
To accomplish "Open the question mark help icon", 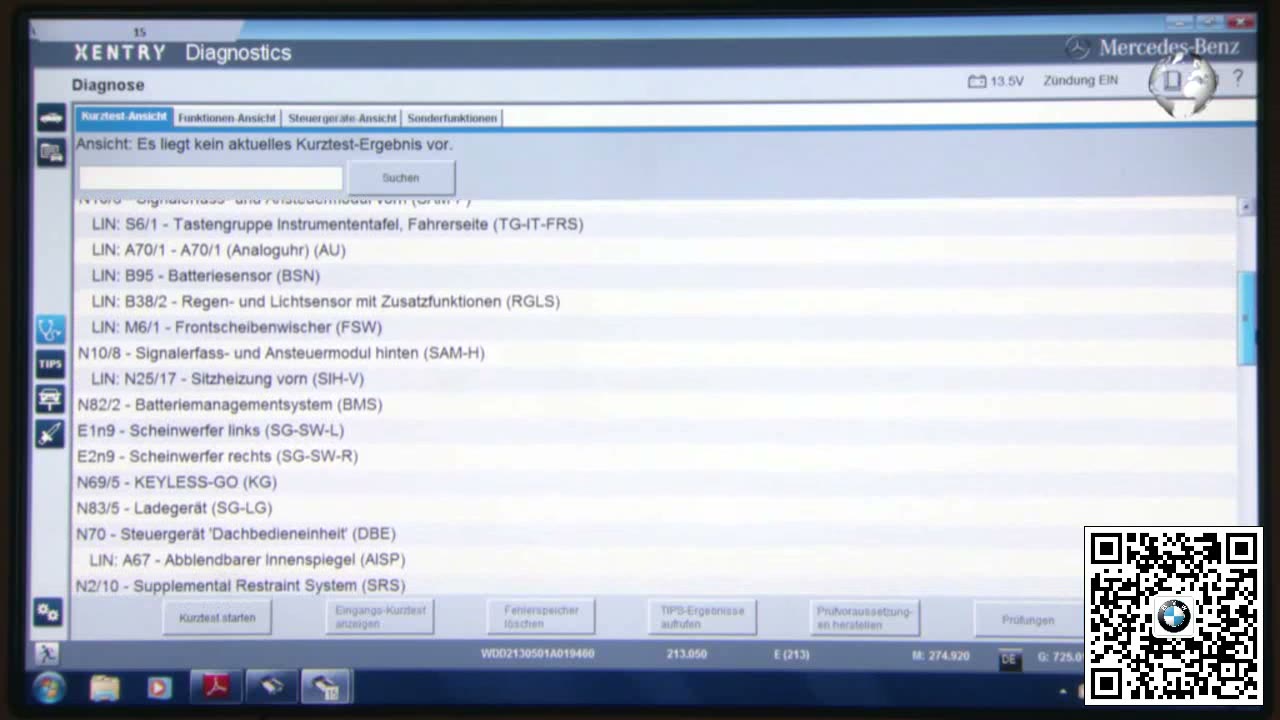I will click(1237, 78).
